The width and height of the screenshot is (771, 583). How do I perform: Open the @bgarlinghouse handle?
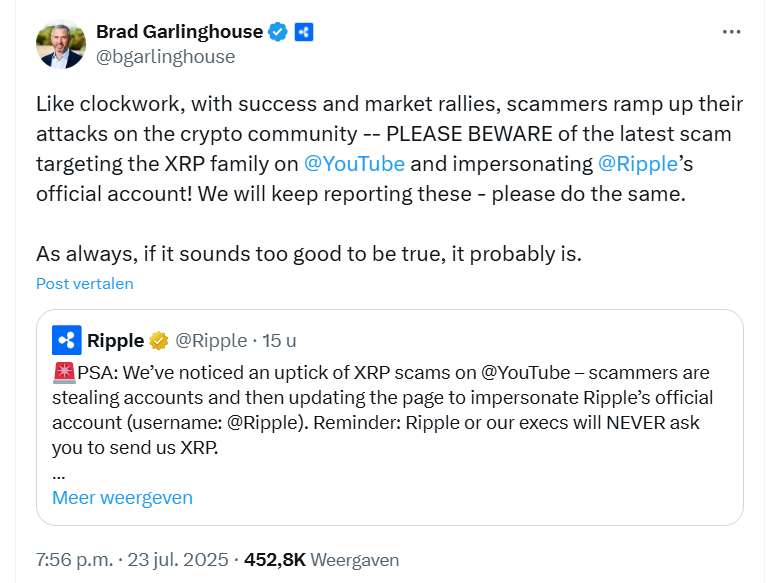[x=165, y=57]
